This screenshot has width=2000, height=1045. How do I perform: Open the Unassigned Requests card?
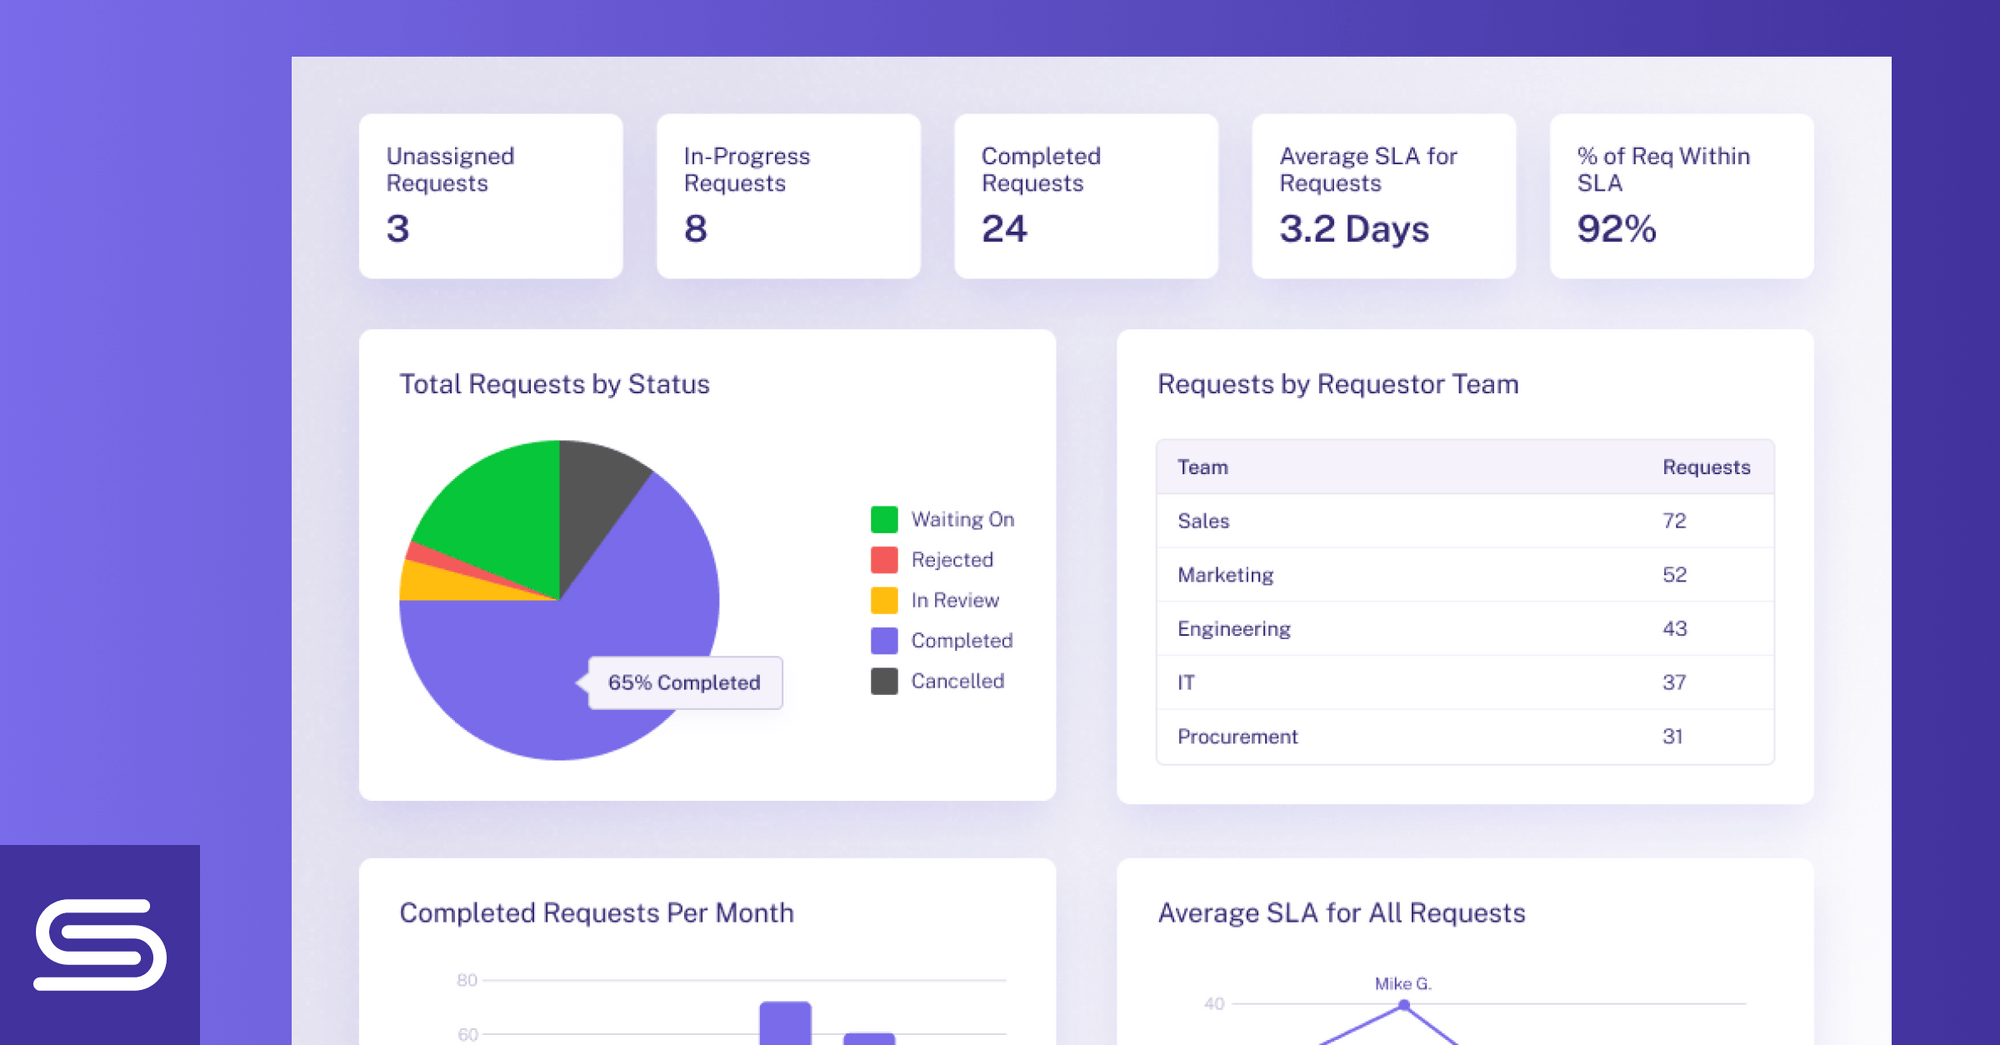[490, 195]
